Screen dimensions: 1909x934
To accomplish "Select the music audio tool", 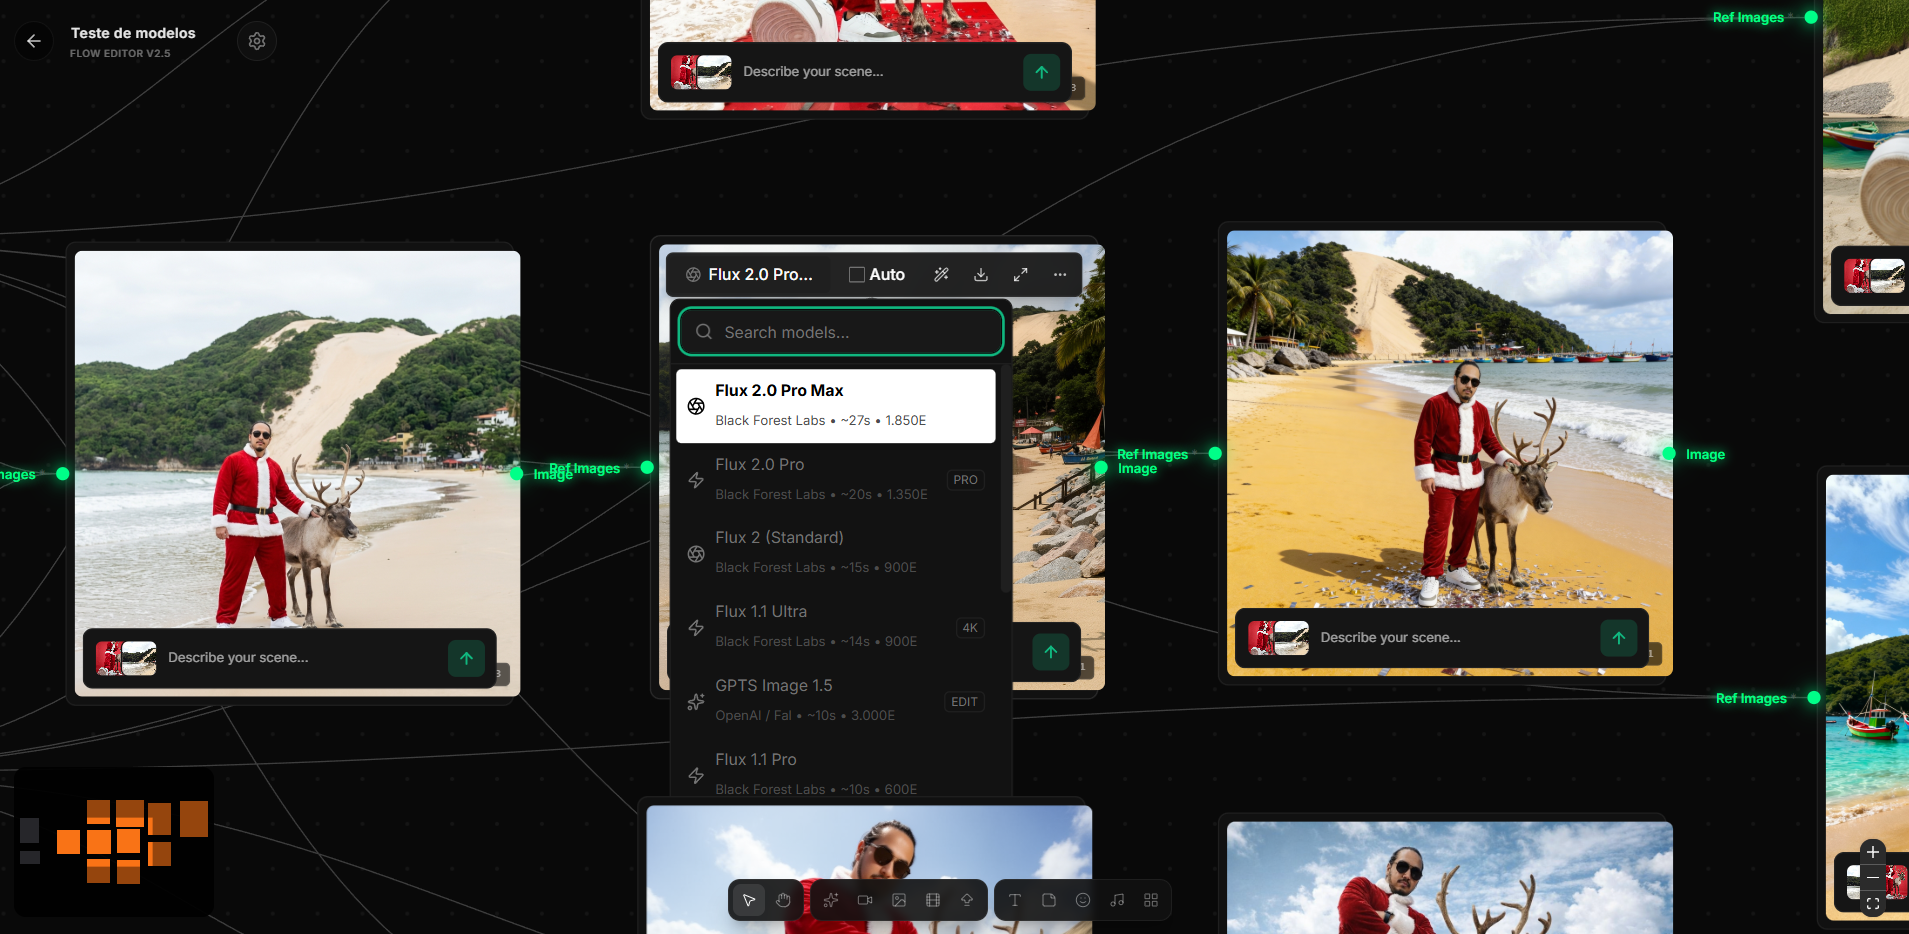I will pos(1116,899).
